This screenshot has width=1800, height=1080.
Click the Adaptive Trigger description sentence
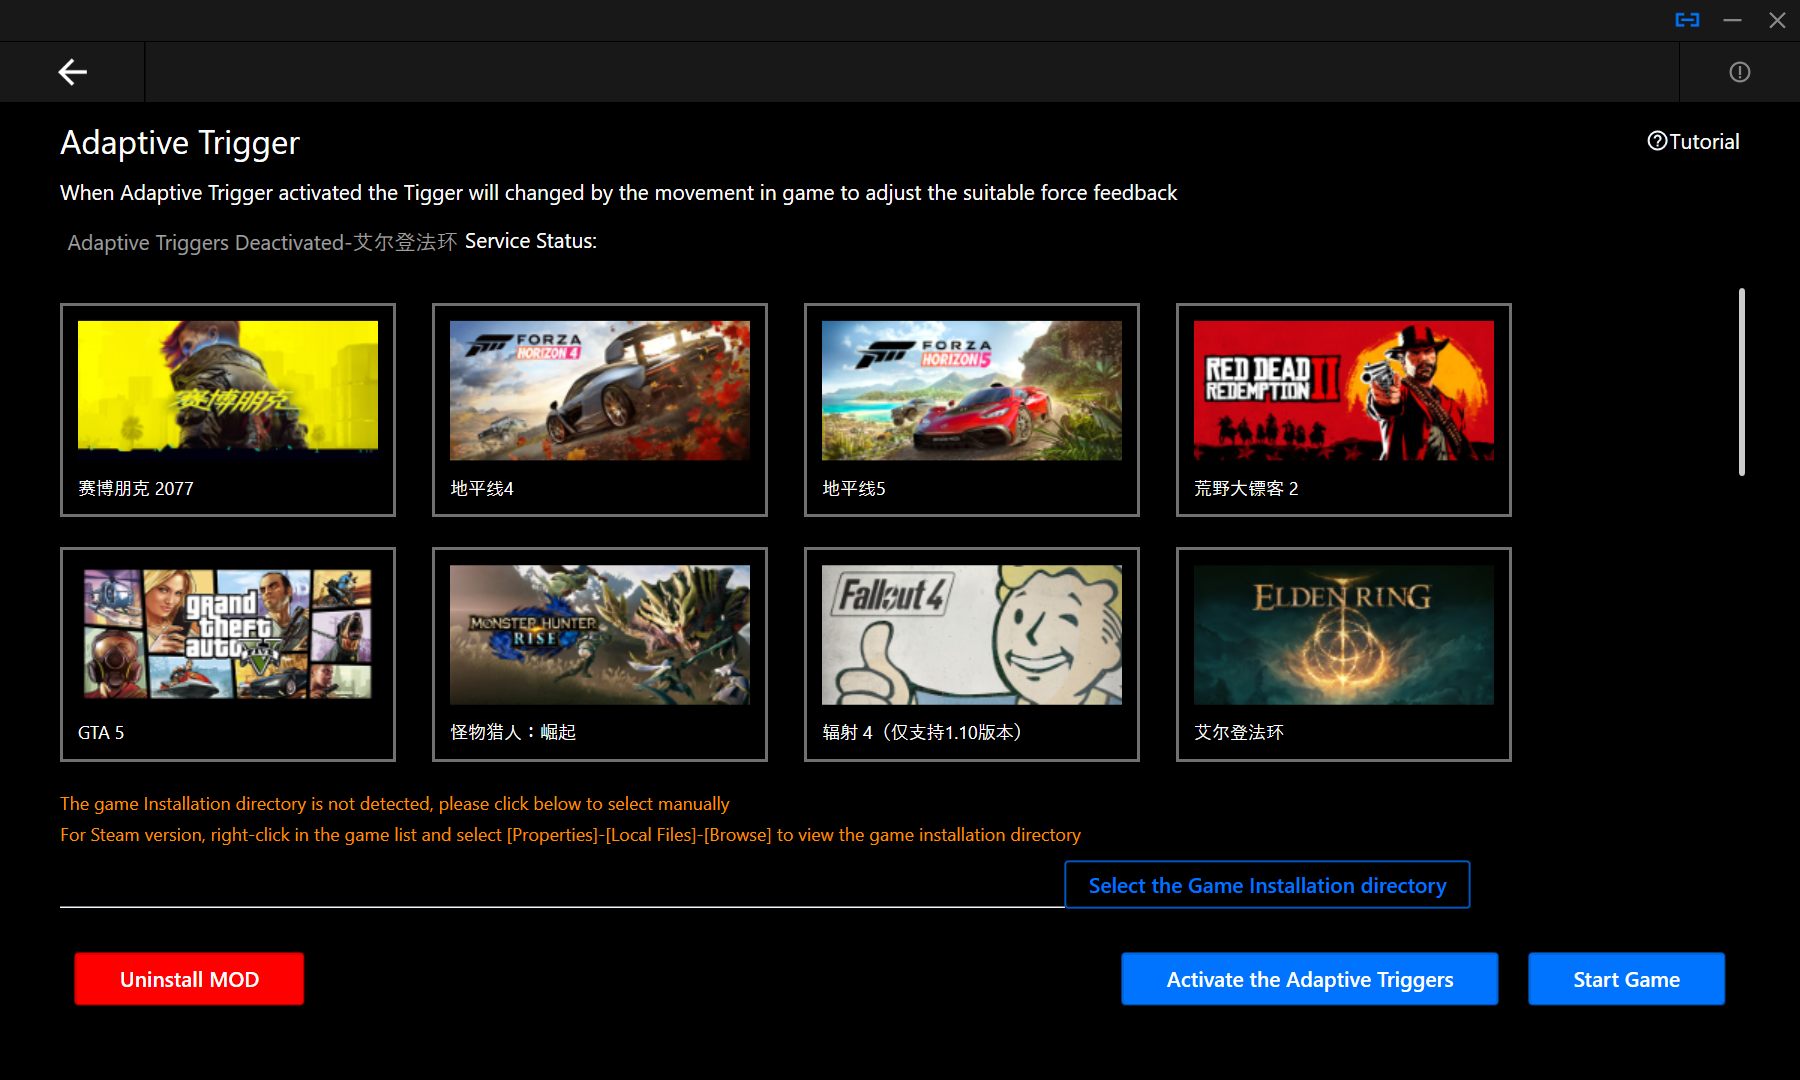click(619, 193)
